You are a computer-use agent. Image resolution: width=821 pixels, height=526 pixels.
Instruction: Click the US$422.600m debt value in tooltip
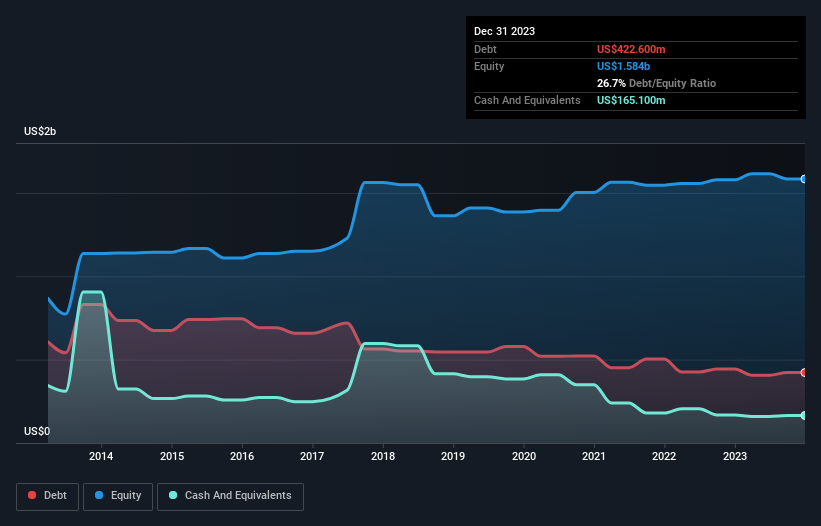click(631, 49)
